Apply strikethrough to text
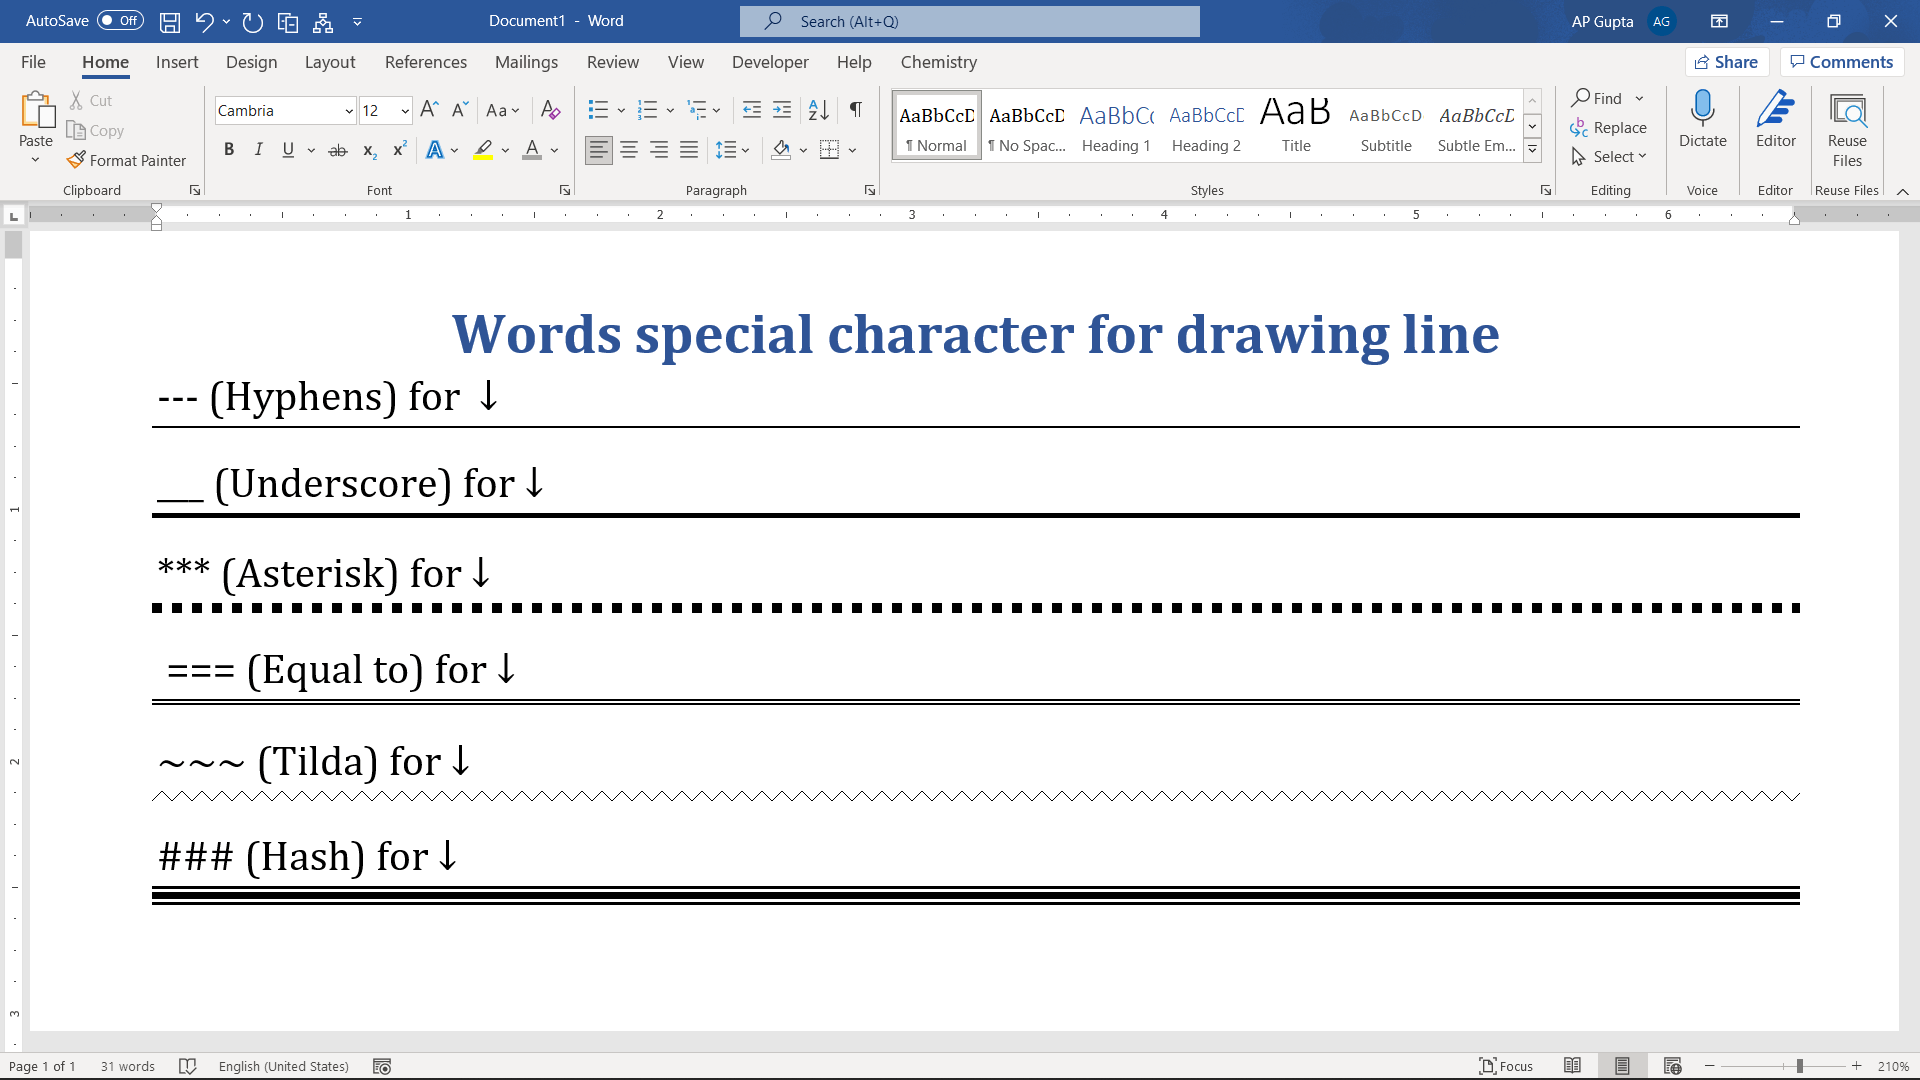This screenshot has height=1080, width=1920. click(x=338, y=150)
